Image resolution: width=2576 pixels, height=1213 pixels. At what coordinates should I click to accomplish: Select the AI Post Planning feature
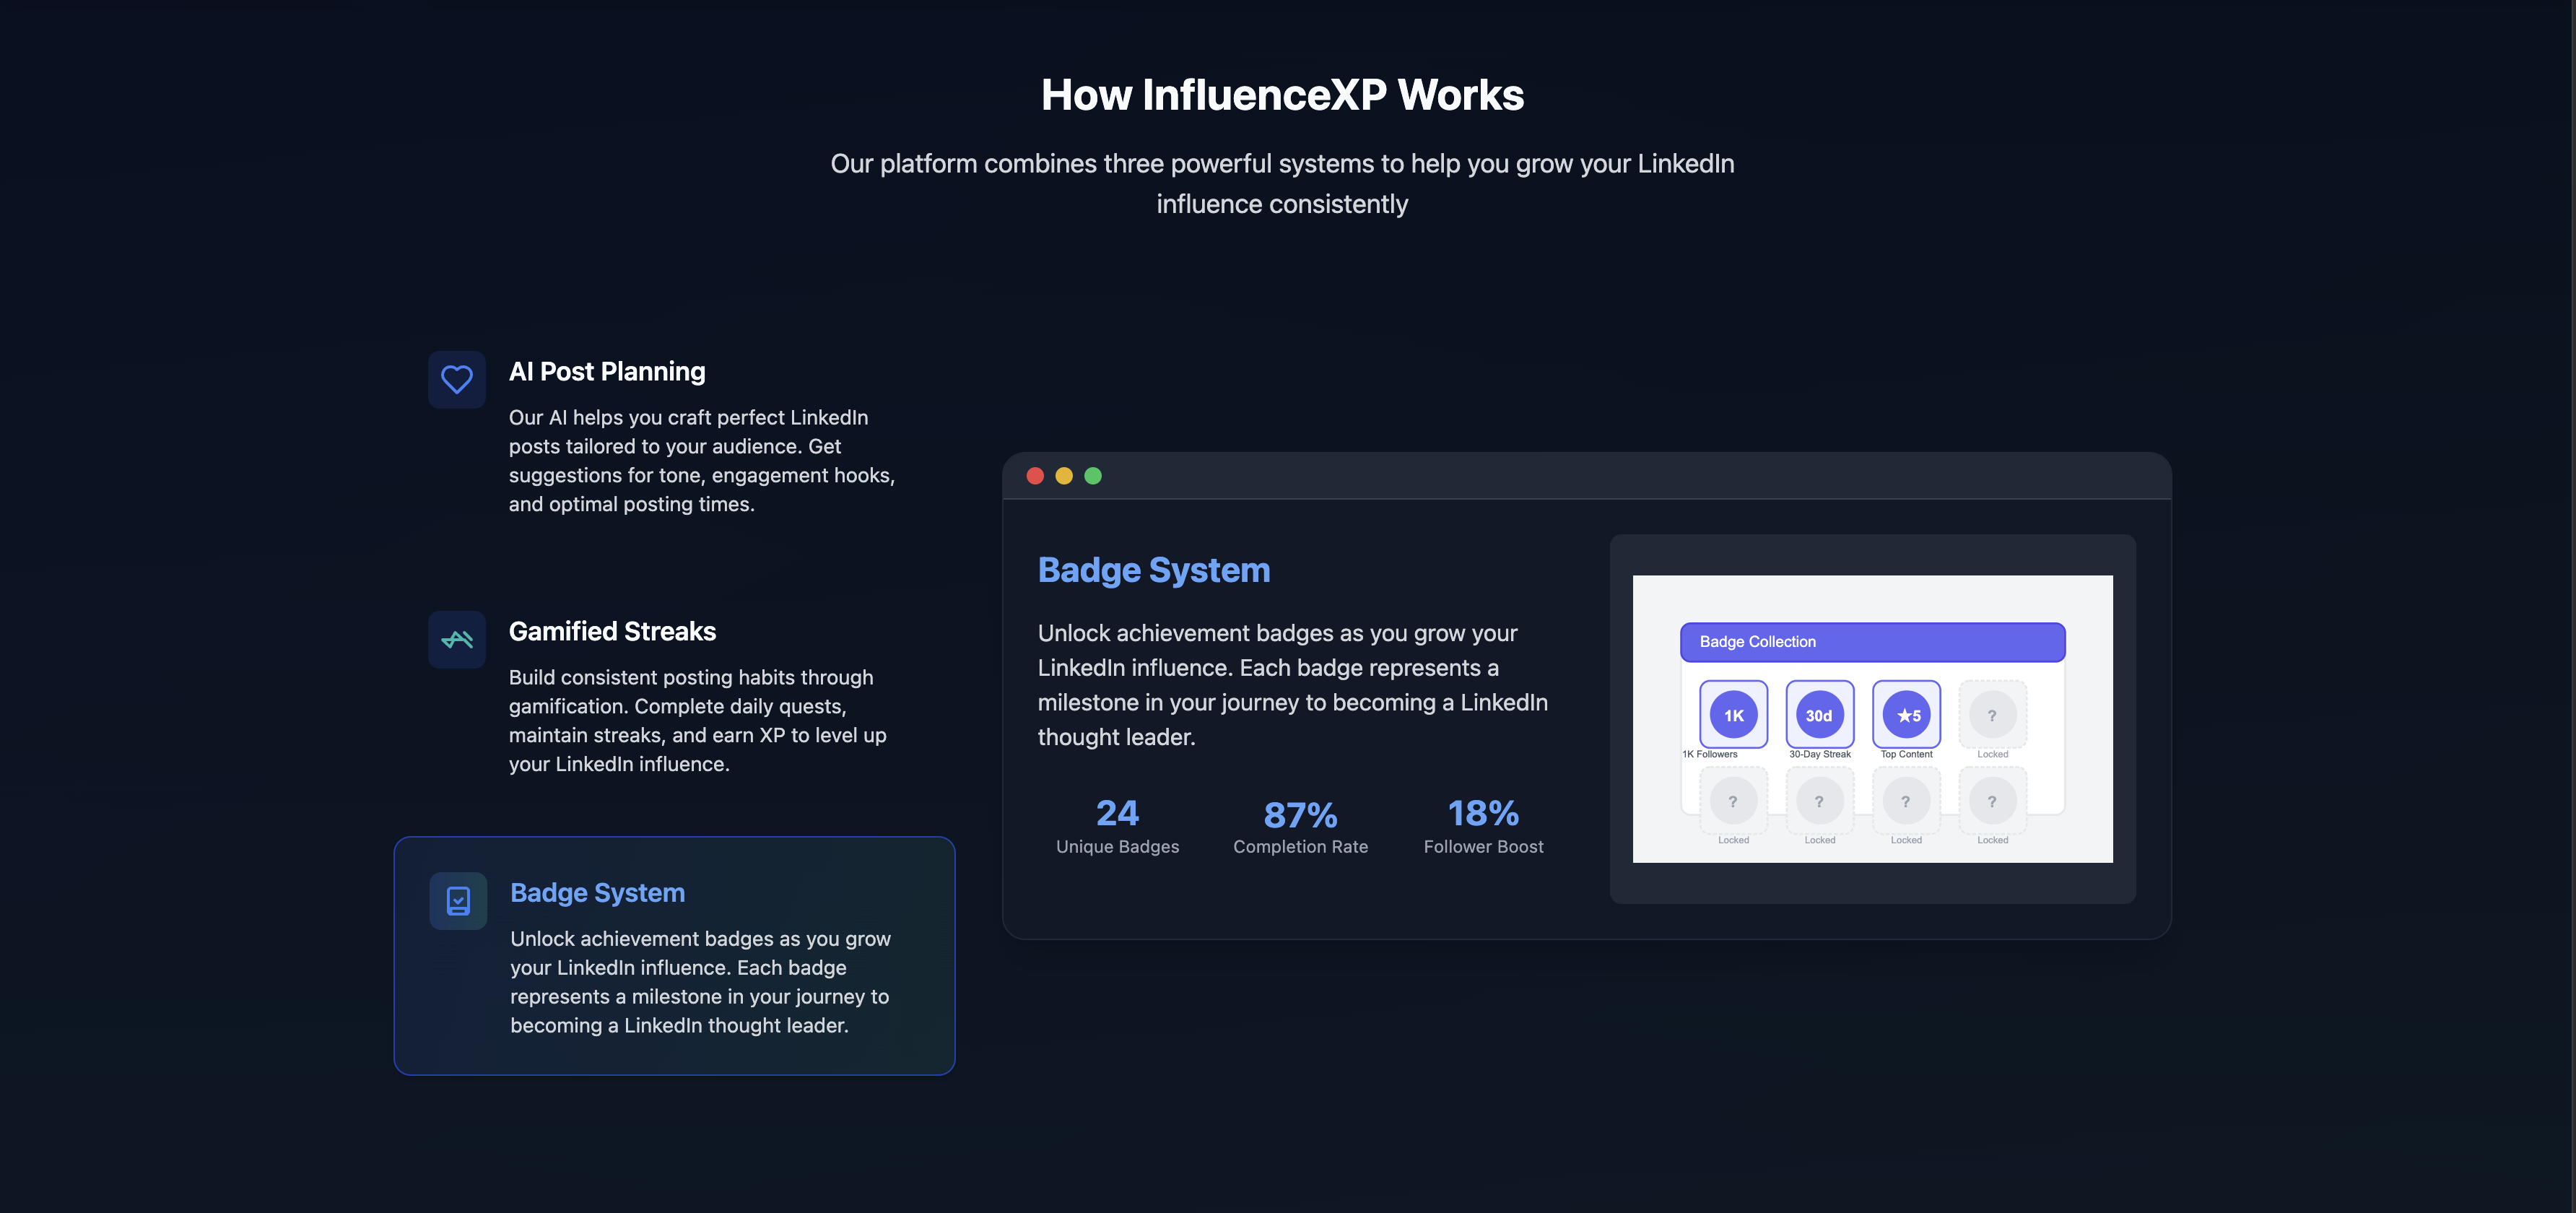[x=674, y=435]
